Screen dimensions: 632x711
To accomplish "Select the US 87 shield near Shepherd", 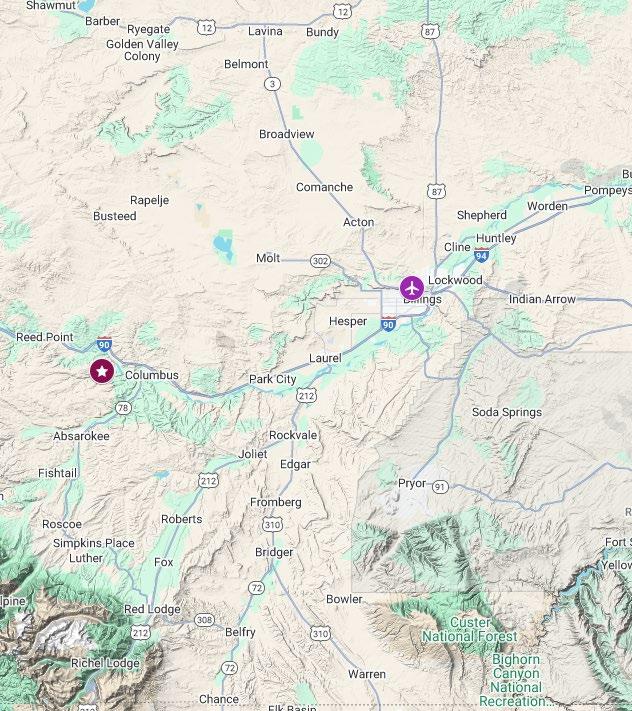I will pos(436,191).
